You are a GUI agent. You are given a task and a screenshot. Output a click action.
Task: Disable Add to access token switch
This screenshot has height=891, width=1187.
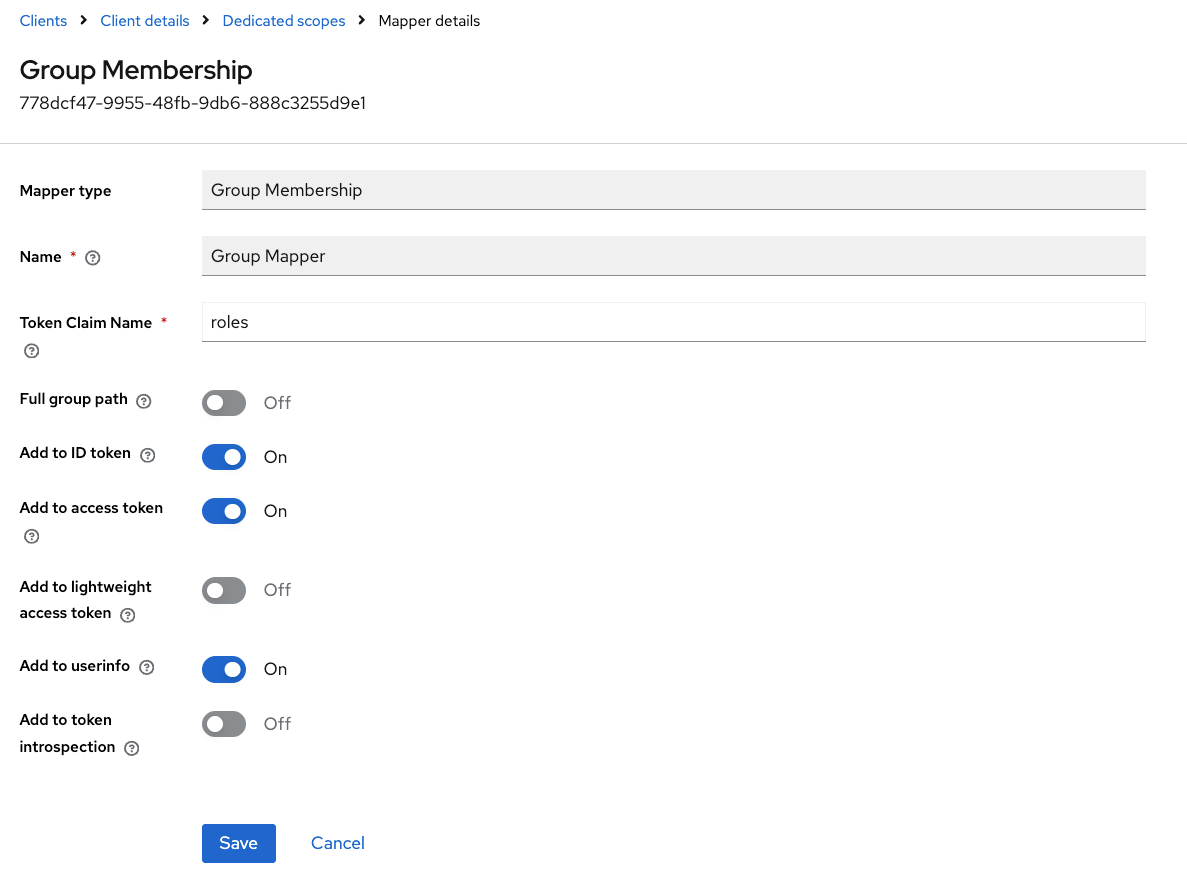point(224,511)
